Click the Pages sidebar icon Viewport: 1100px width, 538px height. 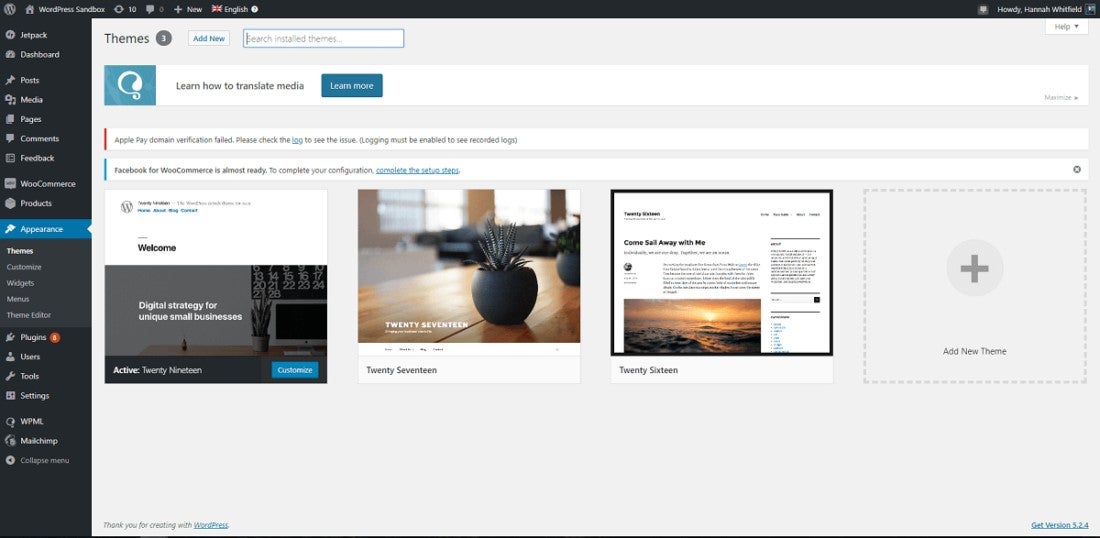[10, 119]
